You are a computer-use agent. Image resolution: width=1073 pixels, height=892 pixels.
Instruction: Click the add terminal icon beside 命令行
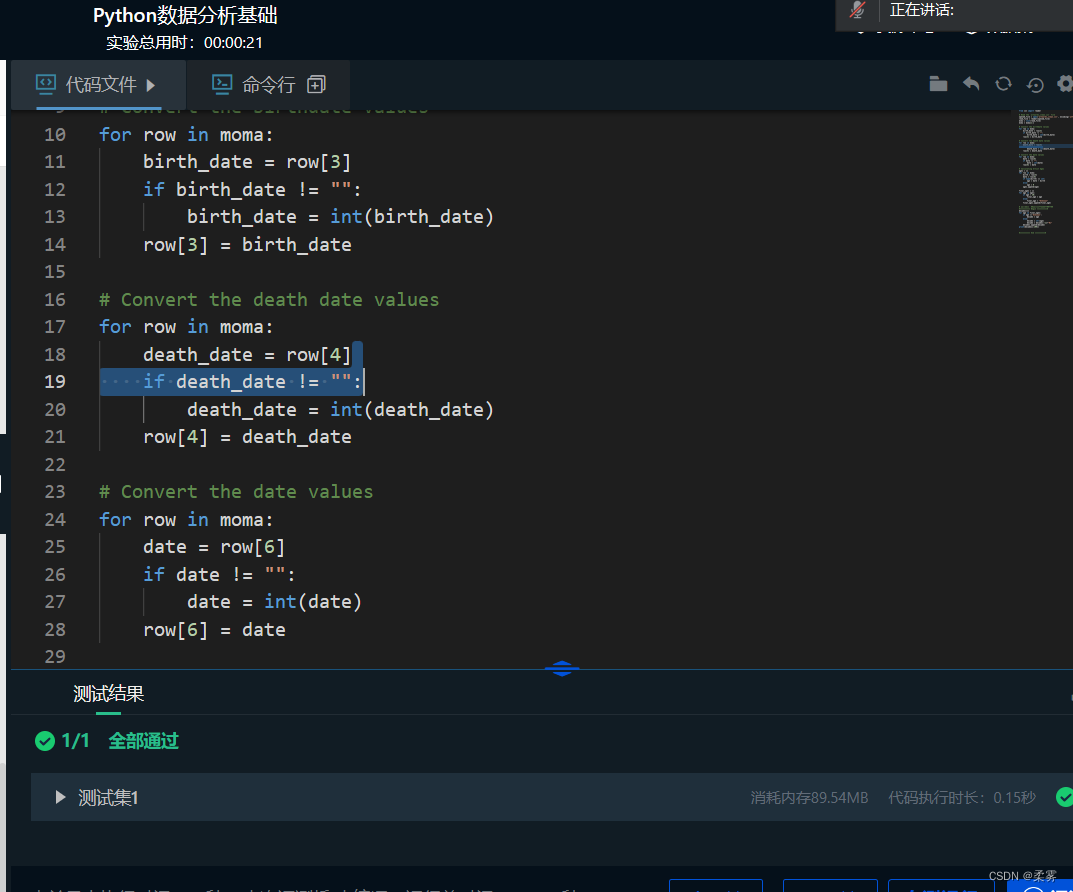pyautogui.click(x=316, y=85)
